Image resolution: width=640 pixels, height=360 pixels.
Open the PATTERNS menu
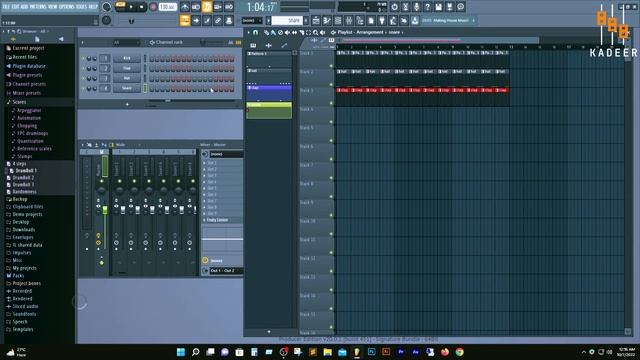click(38, 7)
